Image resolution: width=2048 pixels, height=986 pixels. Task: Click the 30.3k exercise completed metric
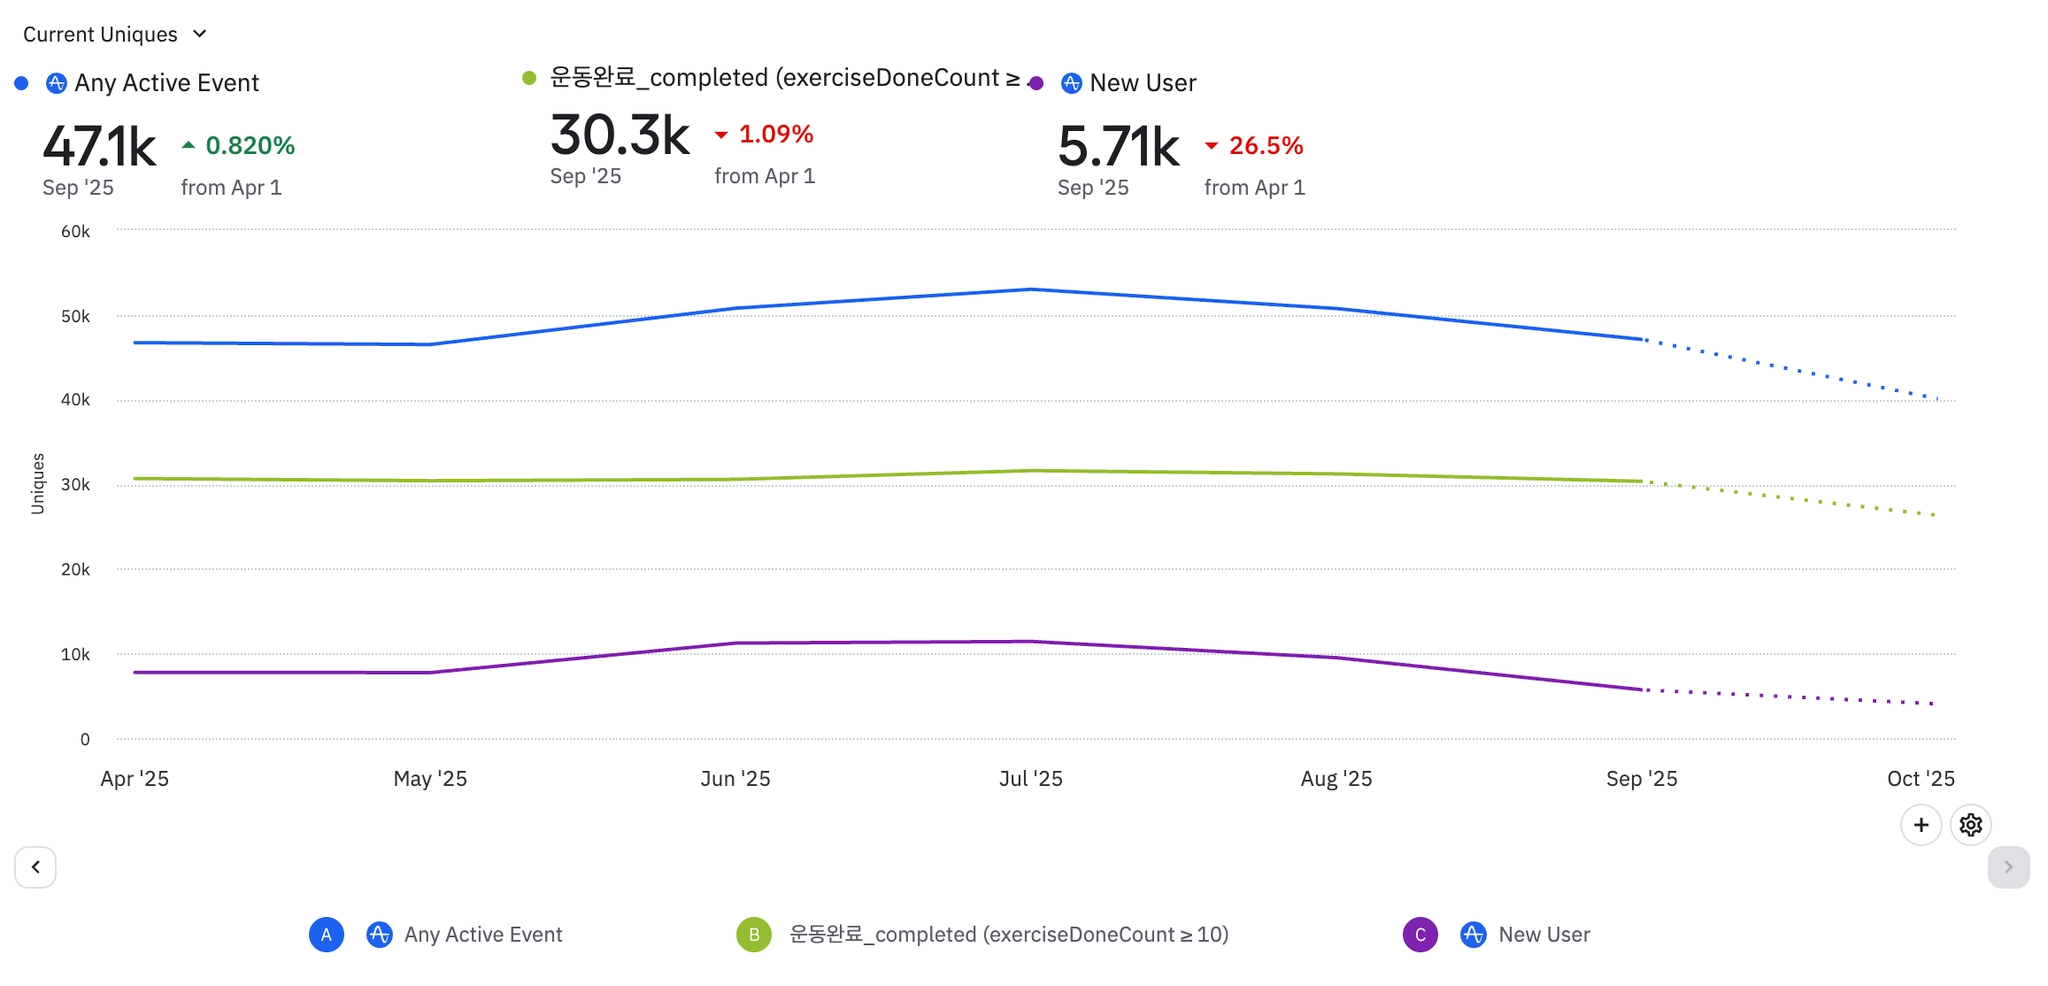(620, 135)
